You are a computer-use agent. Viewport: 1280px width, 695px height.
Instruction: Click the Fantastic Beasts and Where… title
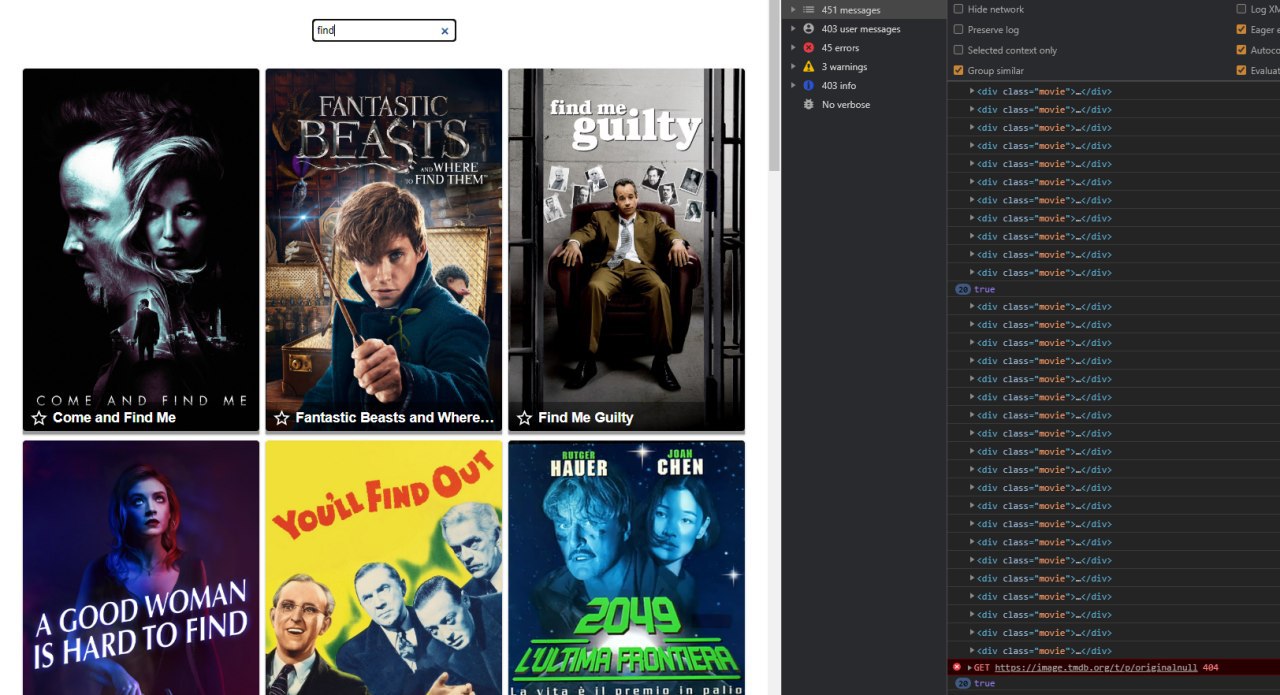pos(395,418)
